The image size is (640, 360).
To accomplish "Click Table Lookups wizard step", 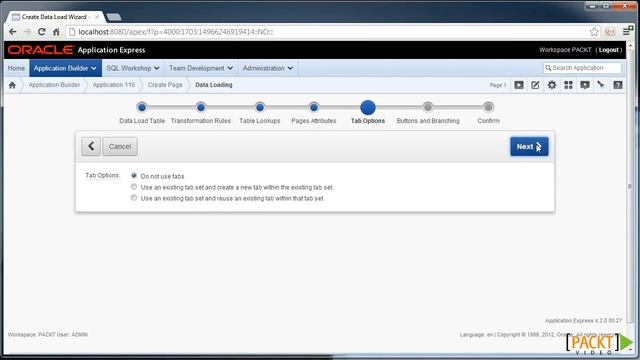I will pyautogui.click(x=260, y=107).
